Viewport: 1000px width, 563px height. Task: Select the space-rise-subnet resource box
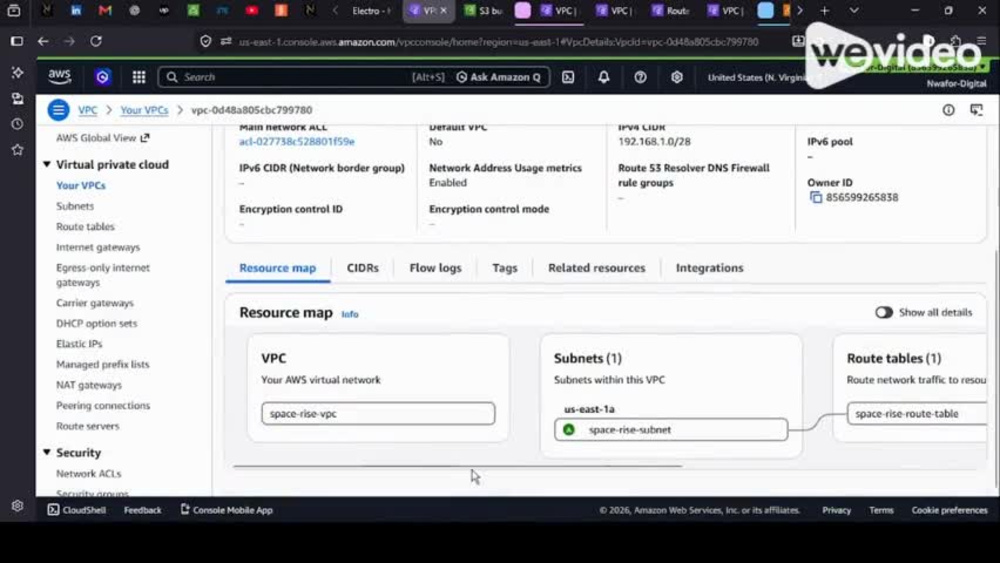[671, 429]
